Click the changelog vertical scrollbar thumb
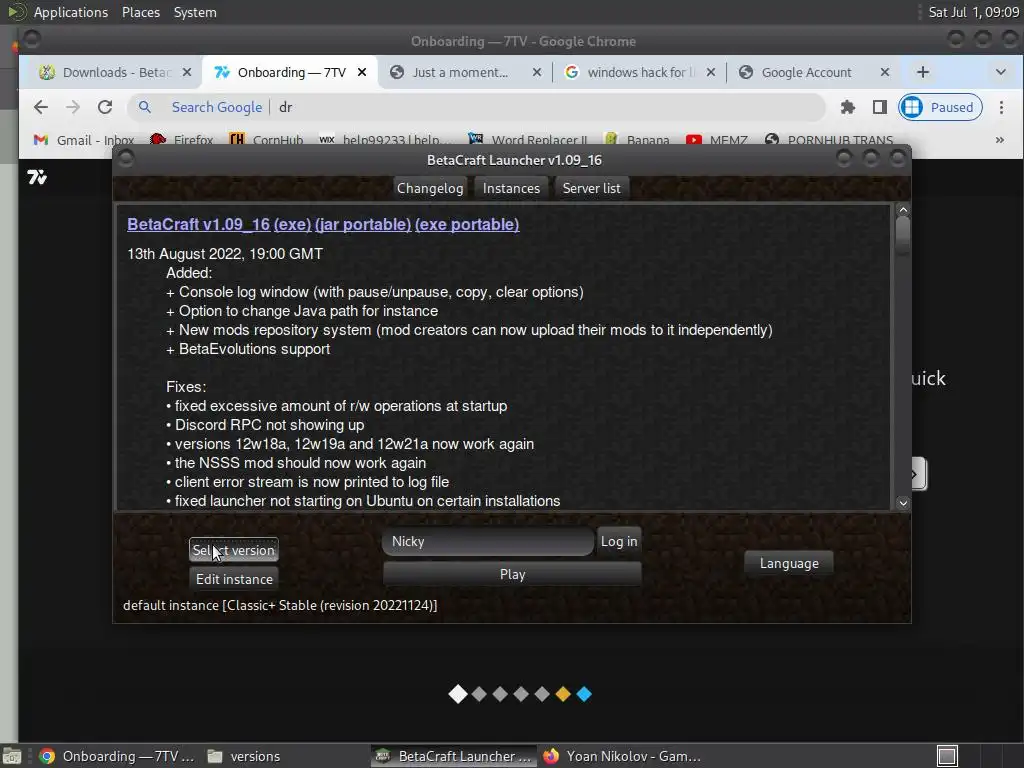 [903, 235]
